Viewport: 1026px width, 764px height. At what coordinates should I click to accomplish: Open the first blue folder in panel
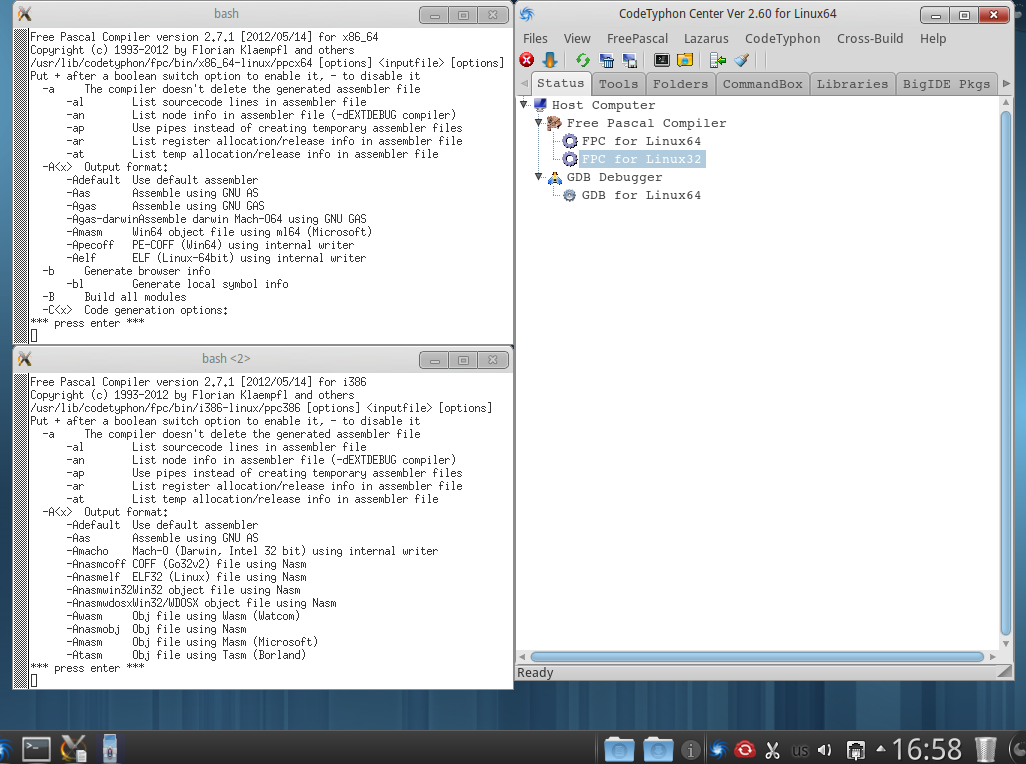coord(619,750)
